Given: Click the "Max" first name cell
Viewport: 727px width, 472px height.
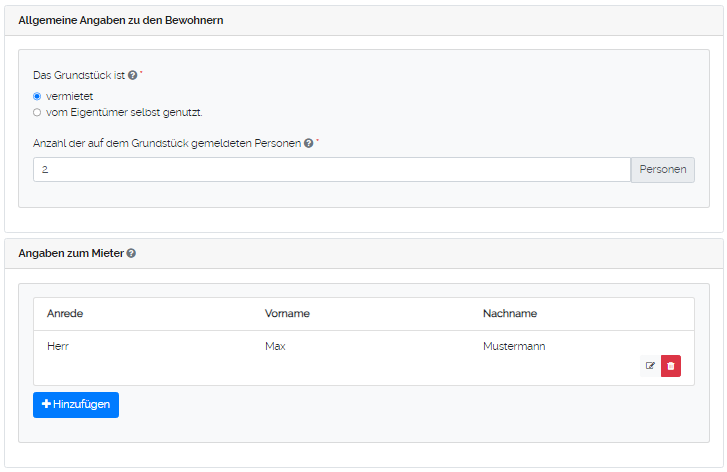Looking at the screenshot, I should pos(276,347).
